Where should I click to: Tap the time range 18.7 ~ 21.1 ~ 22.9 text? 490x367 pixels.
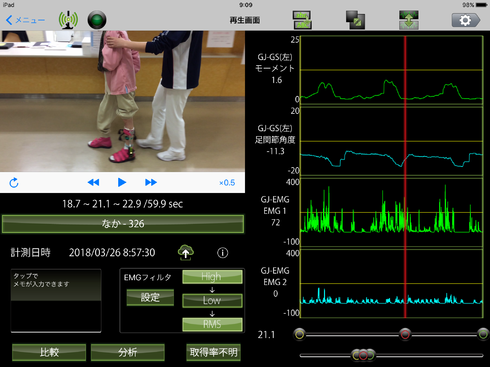pyautogui.click(x=122, y=204)
